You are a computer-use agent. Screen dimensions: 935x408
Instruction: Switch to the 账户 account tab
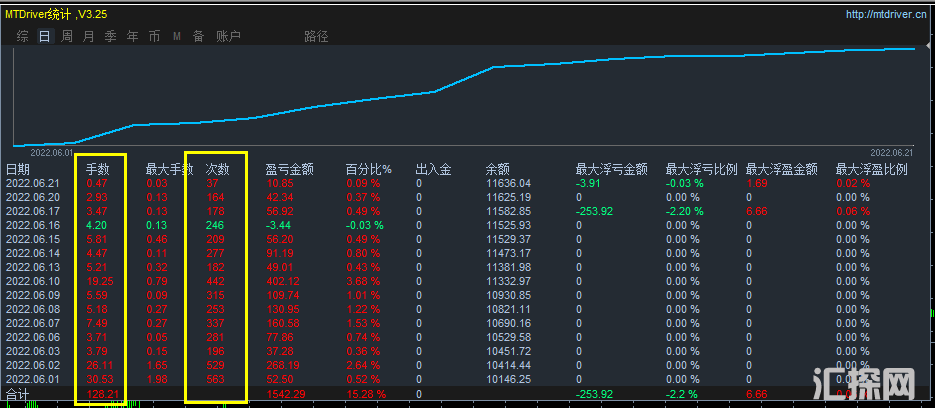(x=229, y=37)
